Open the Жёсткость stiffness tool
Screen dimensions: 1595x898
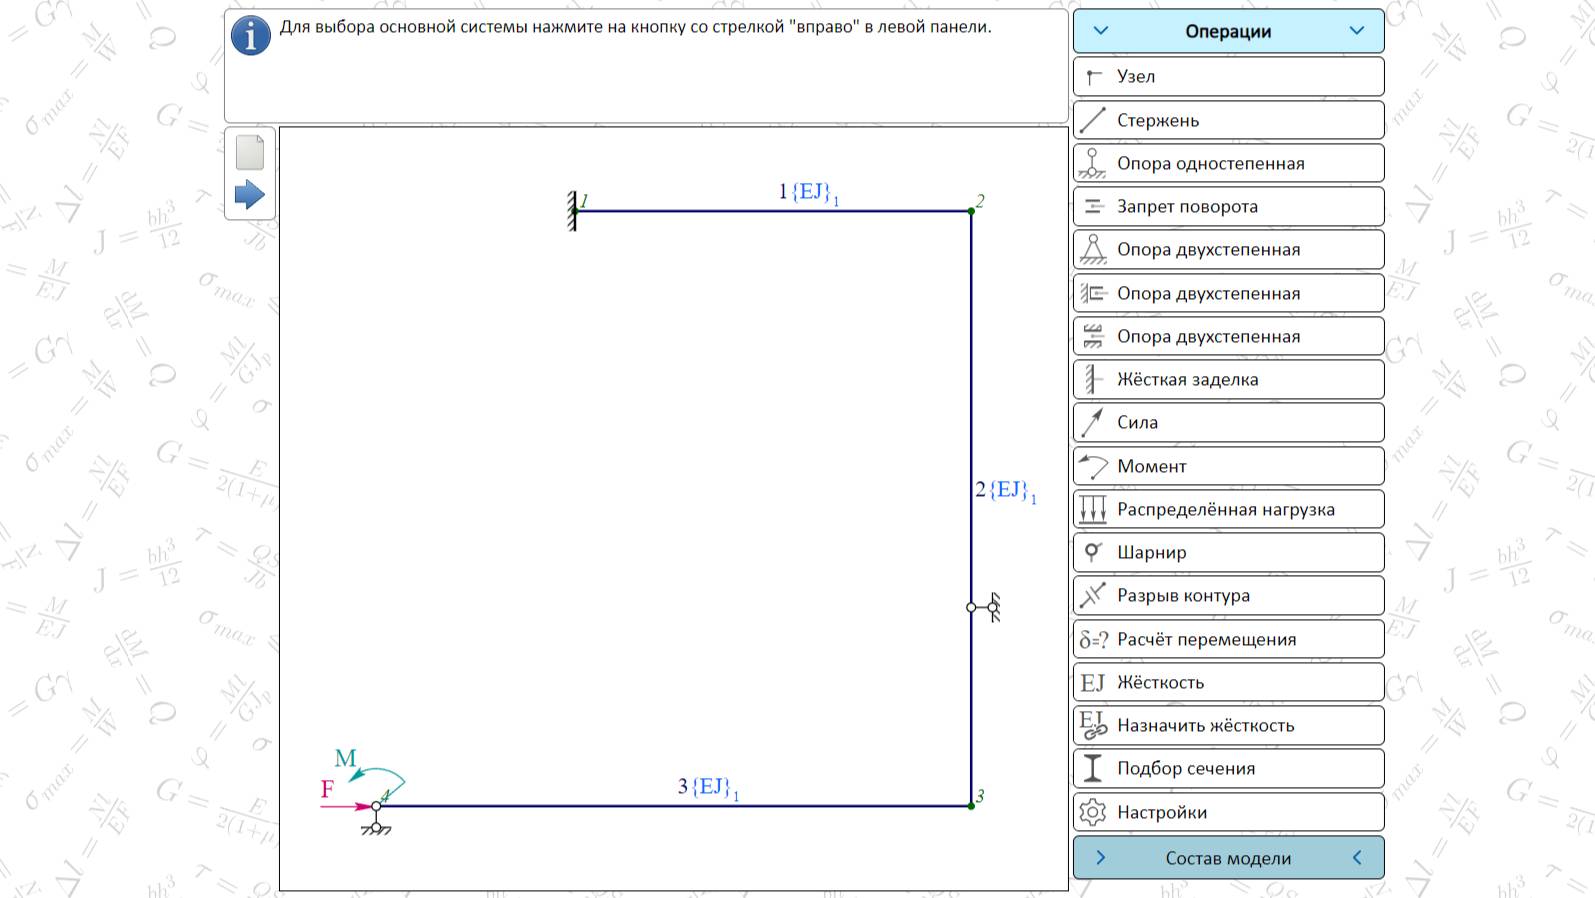pos(1228,682)
